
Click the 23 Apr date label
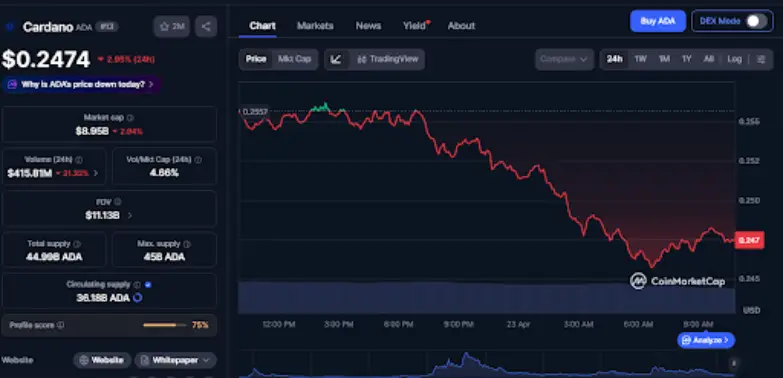coord(518,325)
